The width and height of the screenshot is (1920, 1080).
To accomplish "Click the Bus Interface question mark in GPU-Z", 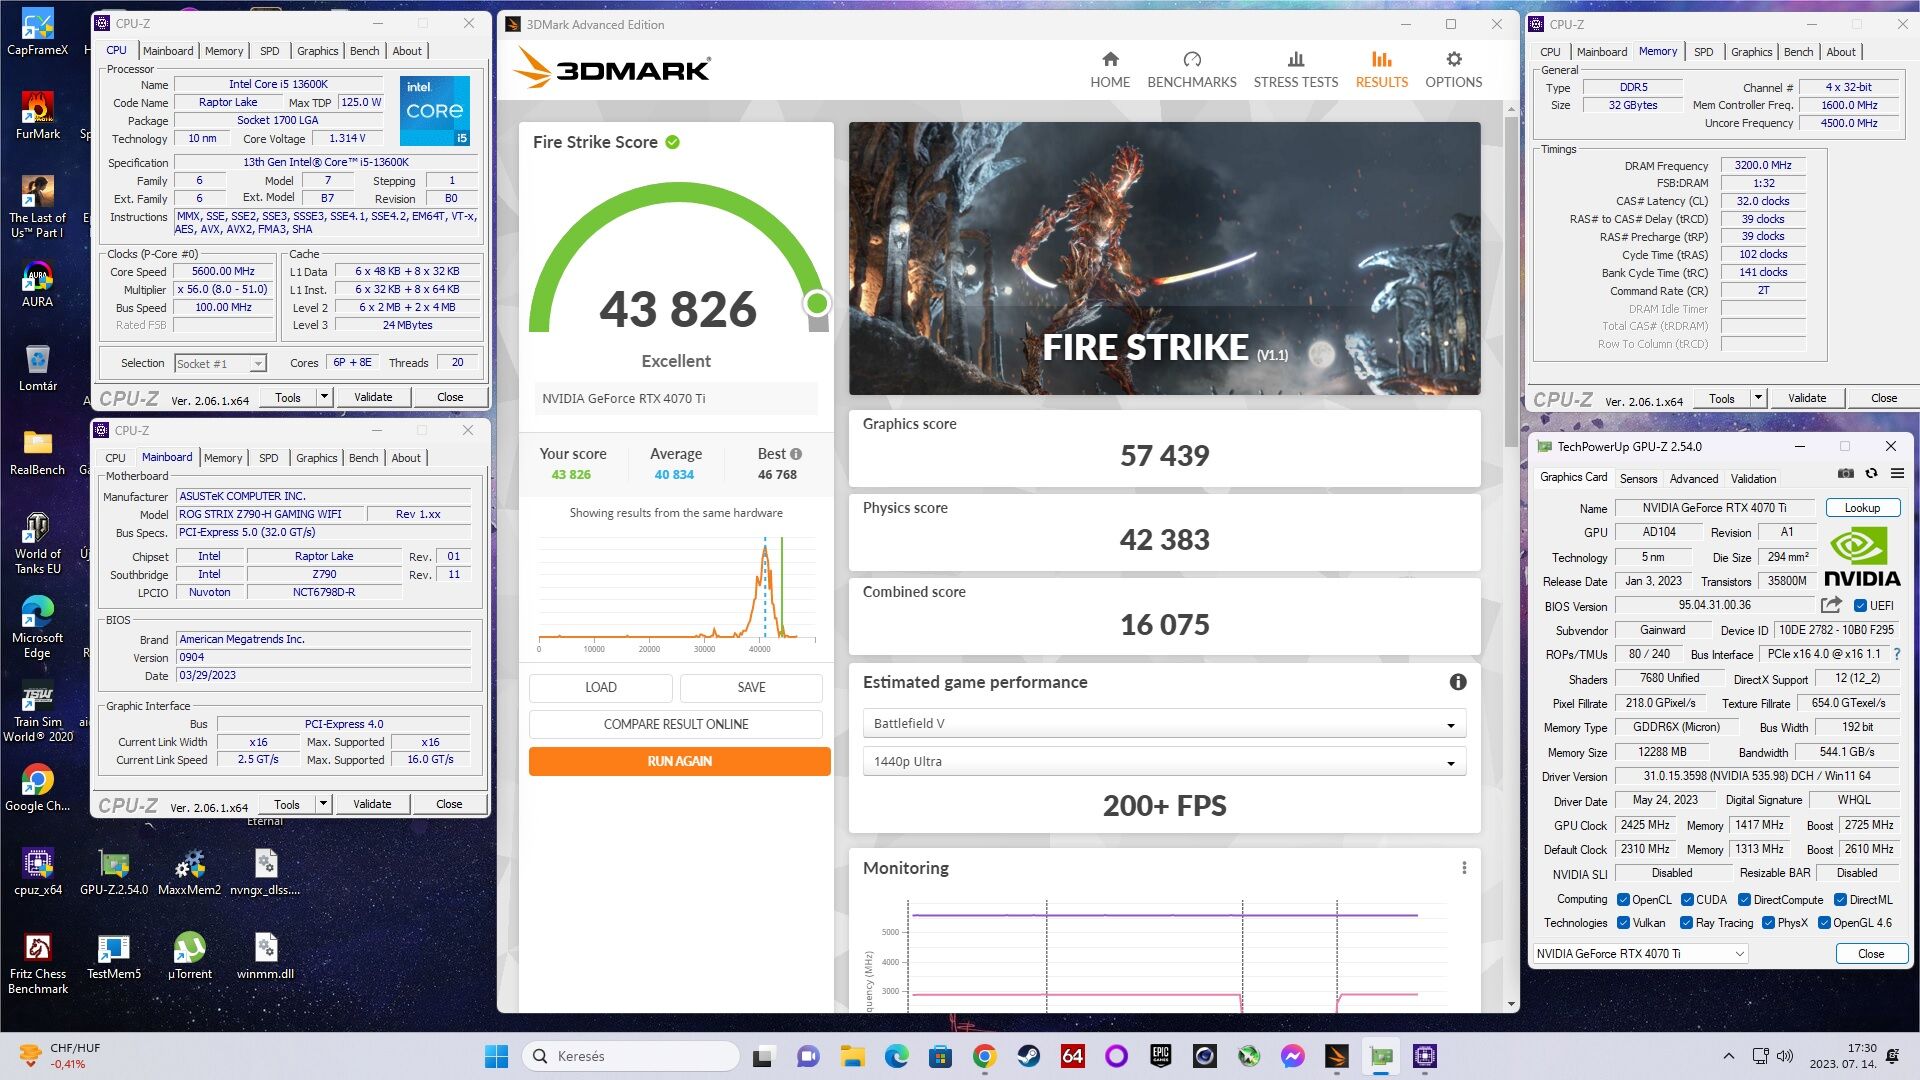I will [x=1897, y=654].
